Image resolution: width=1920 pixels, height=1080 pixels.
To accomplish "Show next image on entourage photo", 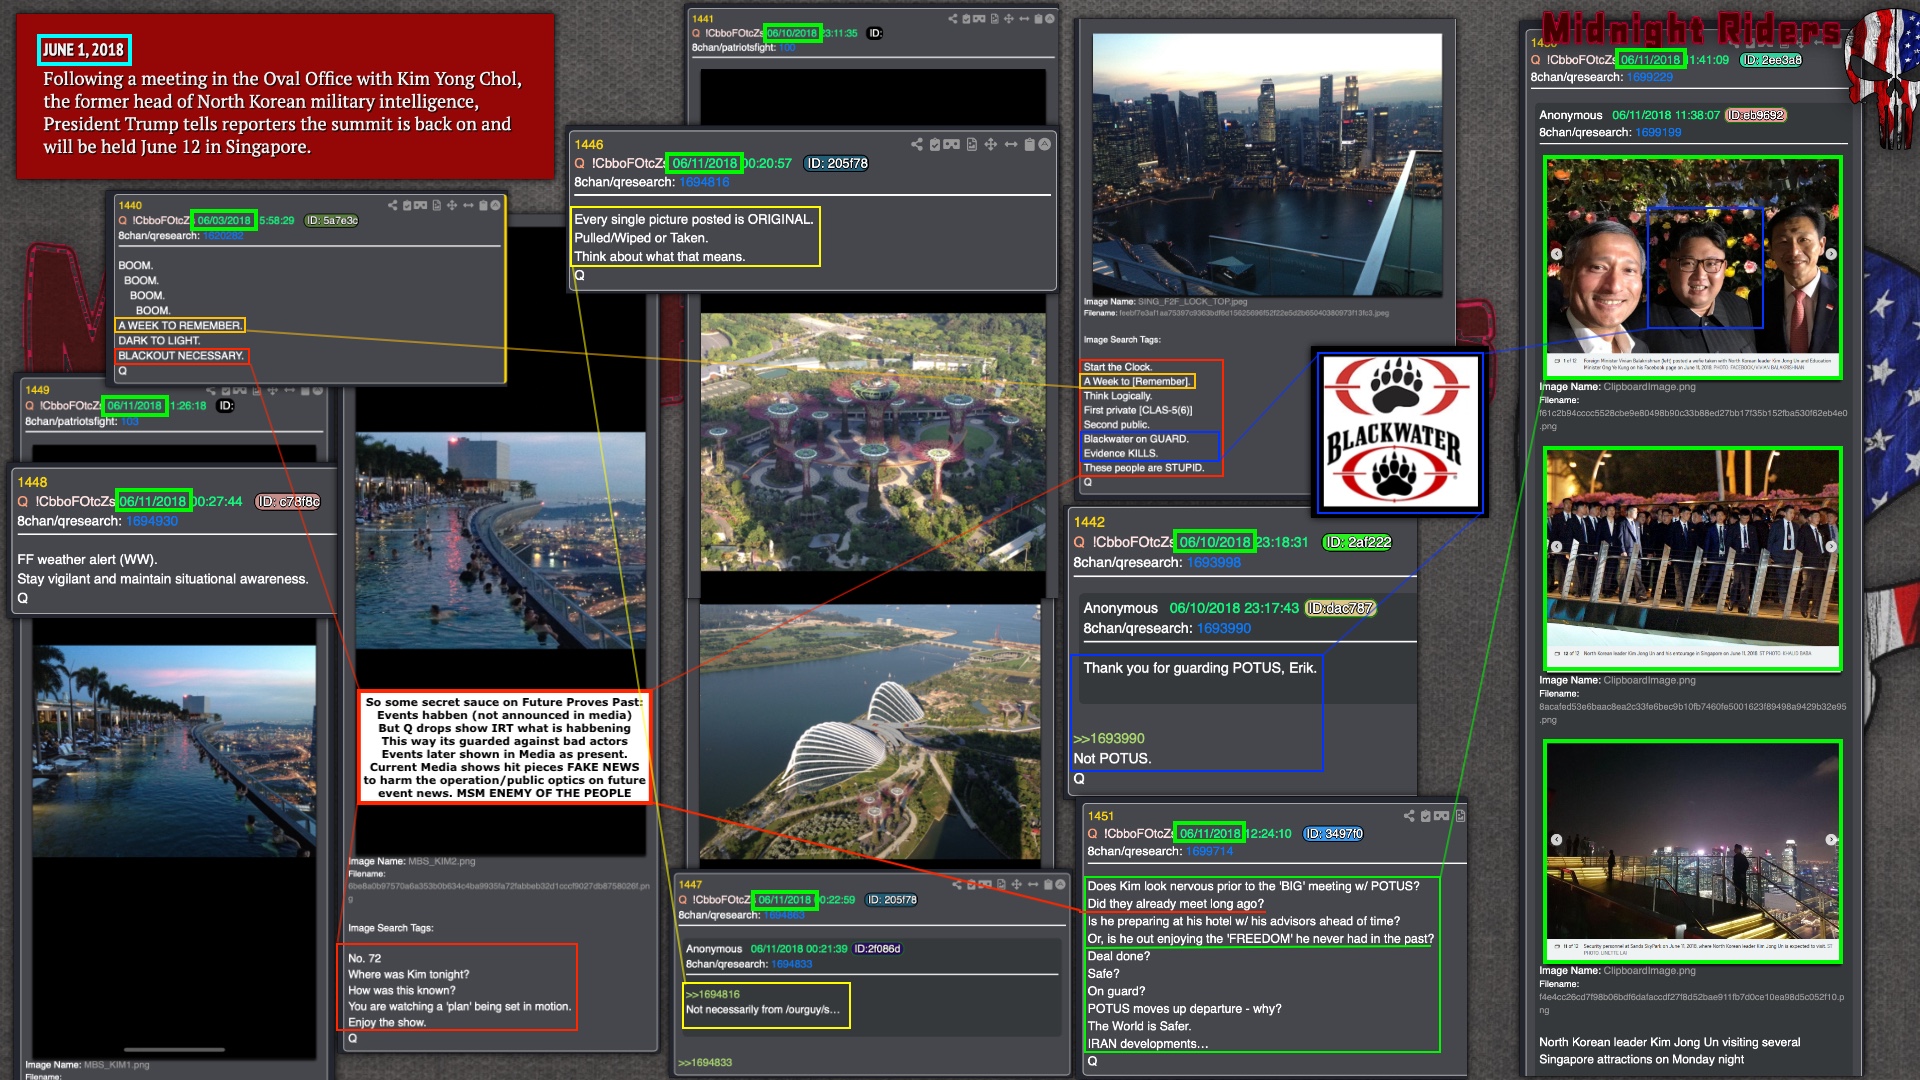I will click(x=1831, y=546).
